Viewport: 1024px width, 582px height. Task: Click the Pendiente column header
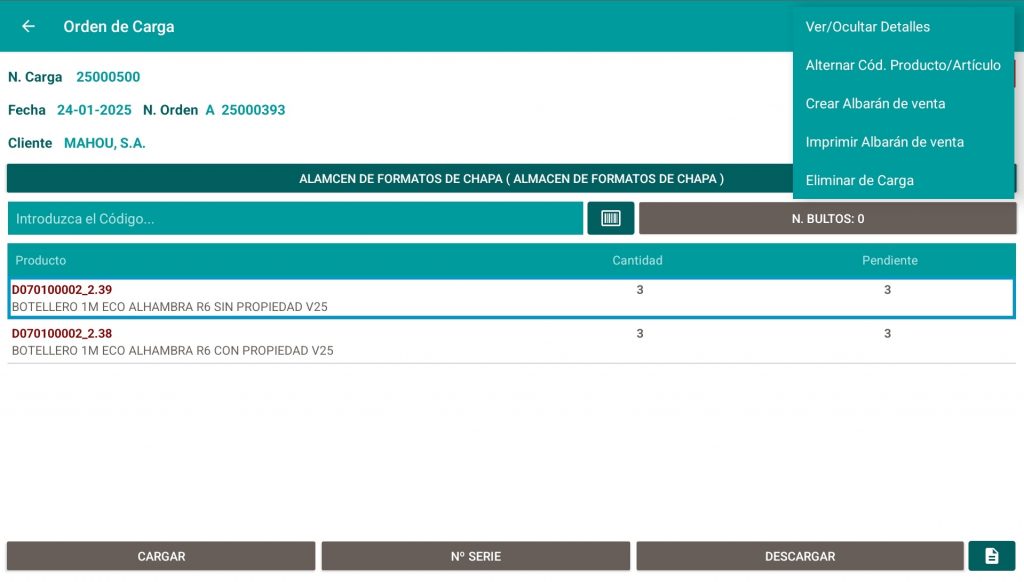[x=889, y=260]
